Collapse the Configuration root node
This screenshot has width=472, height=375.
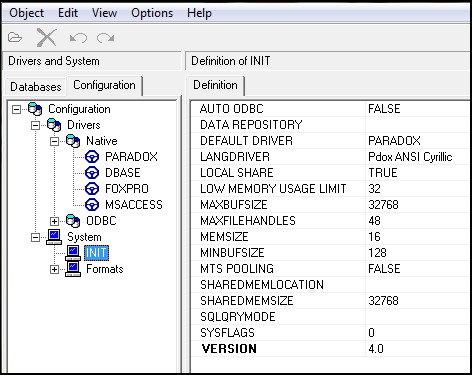16,109
